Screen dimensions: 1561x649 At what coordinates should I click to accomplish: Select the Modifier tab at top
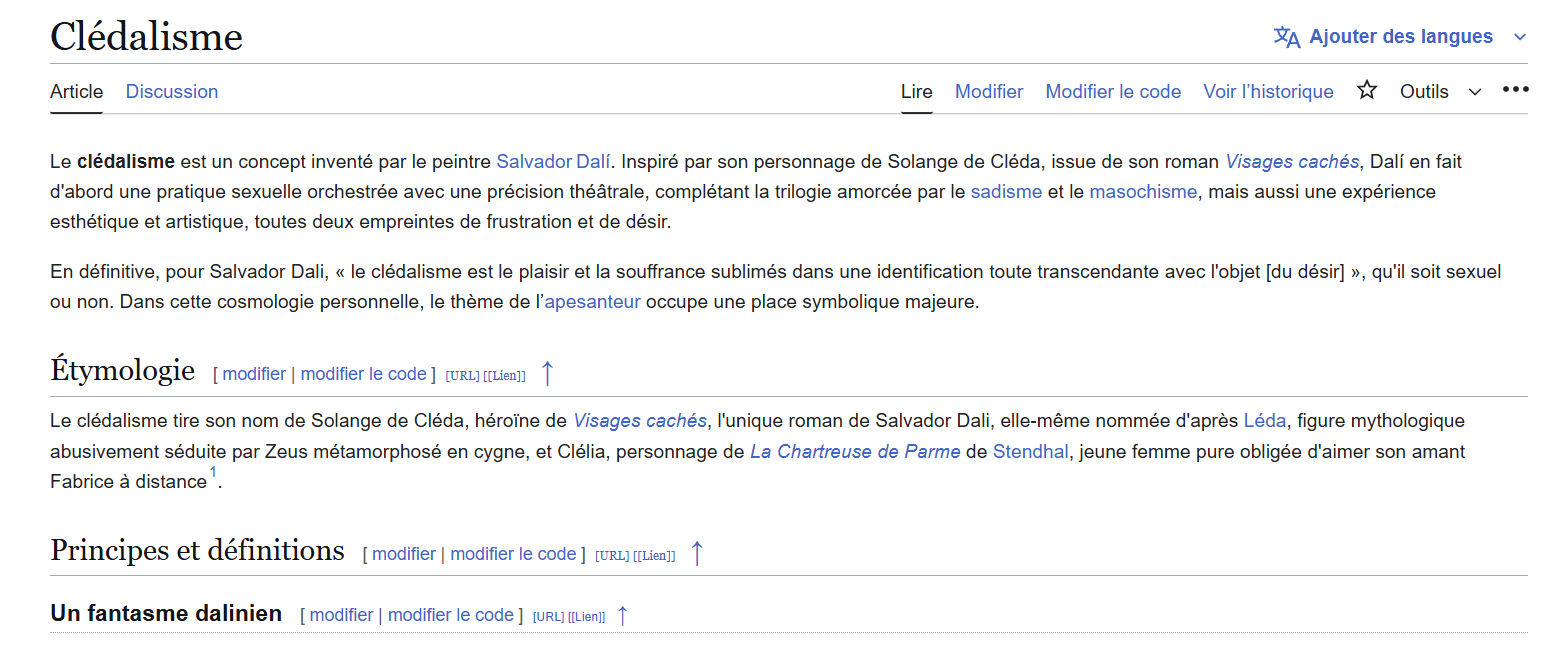tap(989, 92)
